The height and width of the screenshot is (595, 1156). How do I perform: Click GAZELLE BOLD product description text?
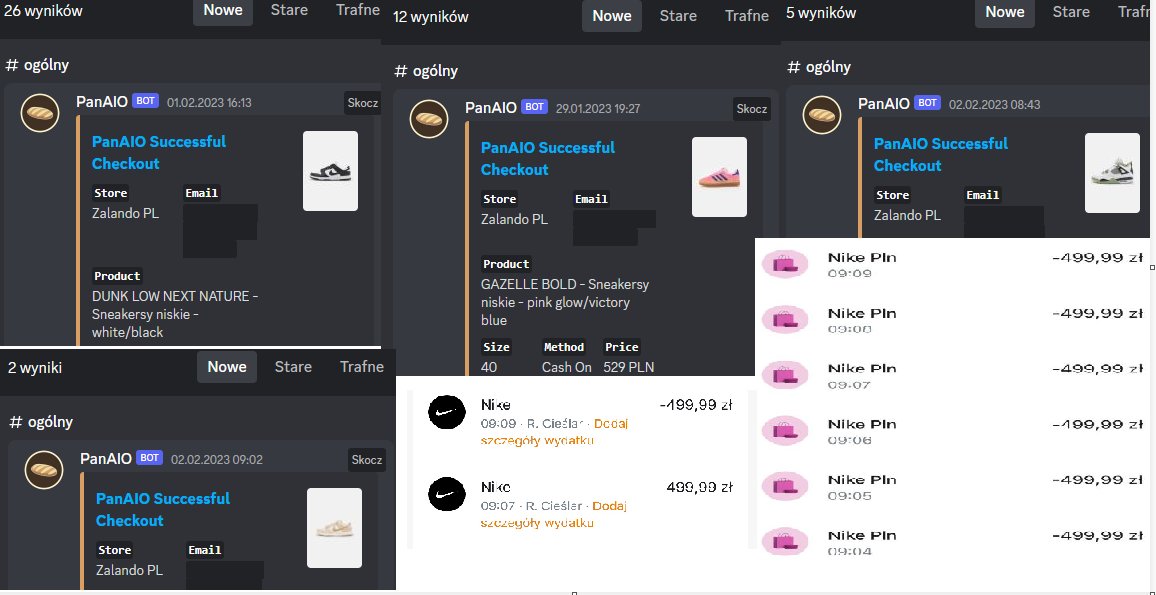pos(565,302)
